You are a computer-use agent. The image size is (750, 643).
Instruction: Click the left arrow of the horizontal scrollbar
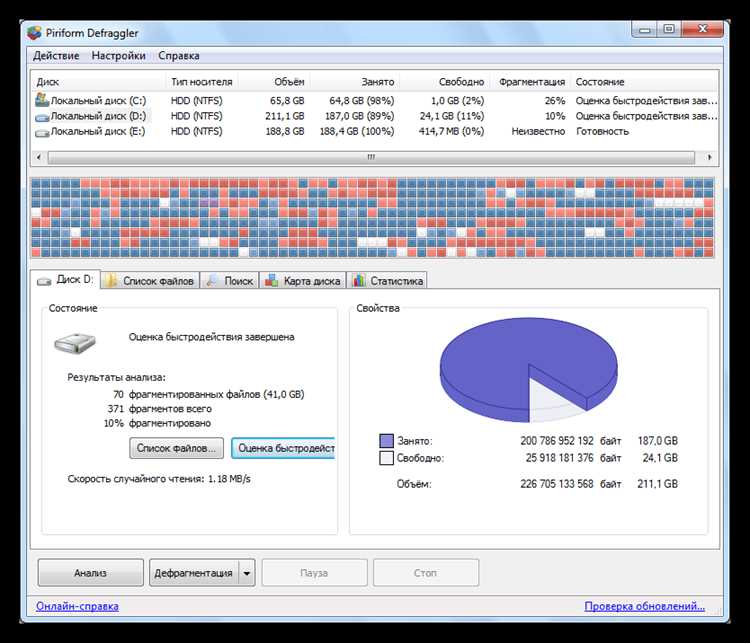pyautogui.click(x=39, y=157)
